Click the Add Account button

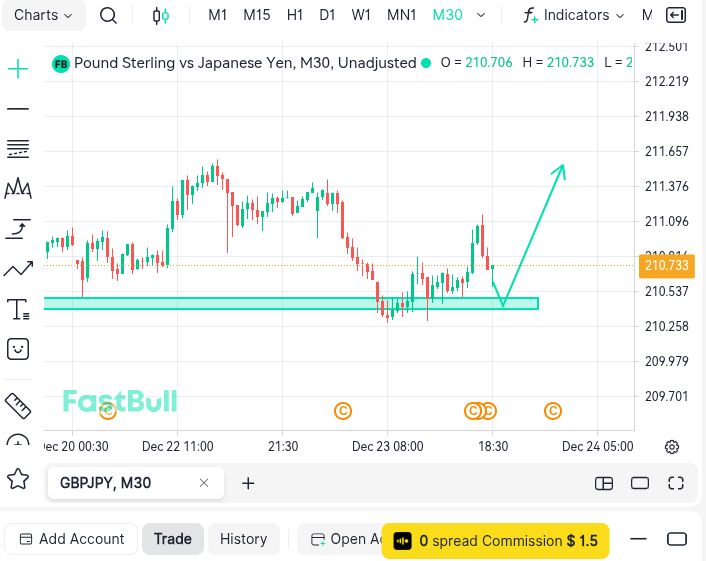(72, 539)
